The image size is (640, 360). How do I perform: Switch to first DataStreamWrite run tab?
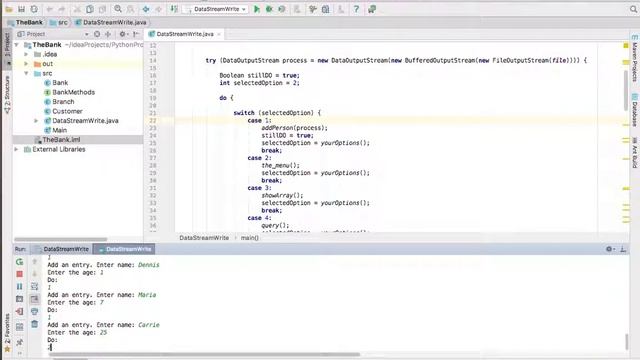click(62, 249)
